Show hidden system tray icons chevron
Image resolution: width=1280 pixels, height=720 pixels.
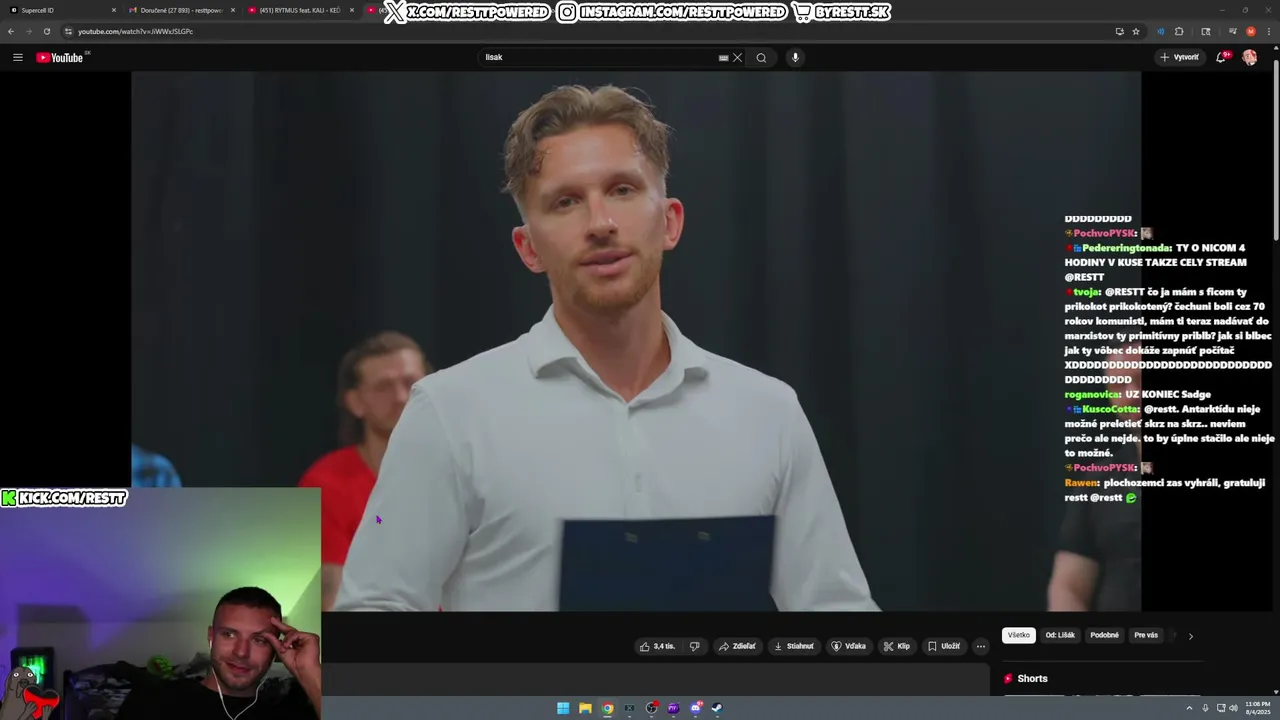click(x=1189, y=708)
